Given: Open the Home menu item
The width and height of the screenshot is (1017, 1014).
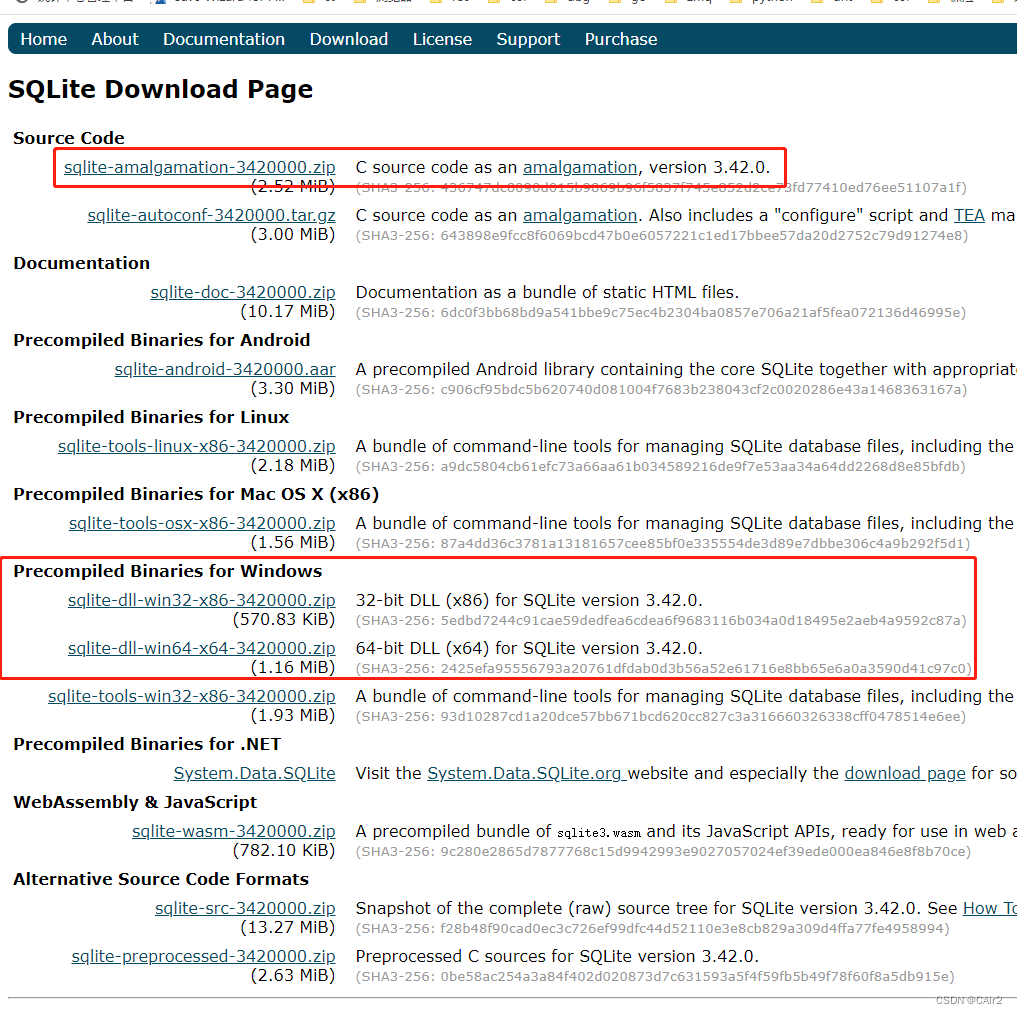Looking at the screenshot, I should [x=43, y=39].
